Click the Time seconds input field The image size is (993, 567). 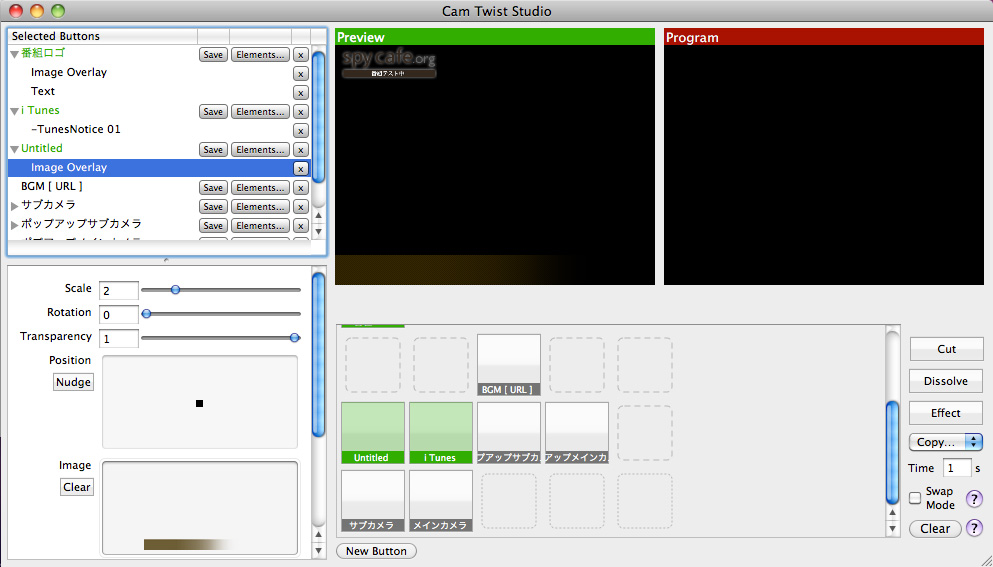pos(956,468)
